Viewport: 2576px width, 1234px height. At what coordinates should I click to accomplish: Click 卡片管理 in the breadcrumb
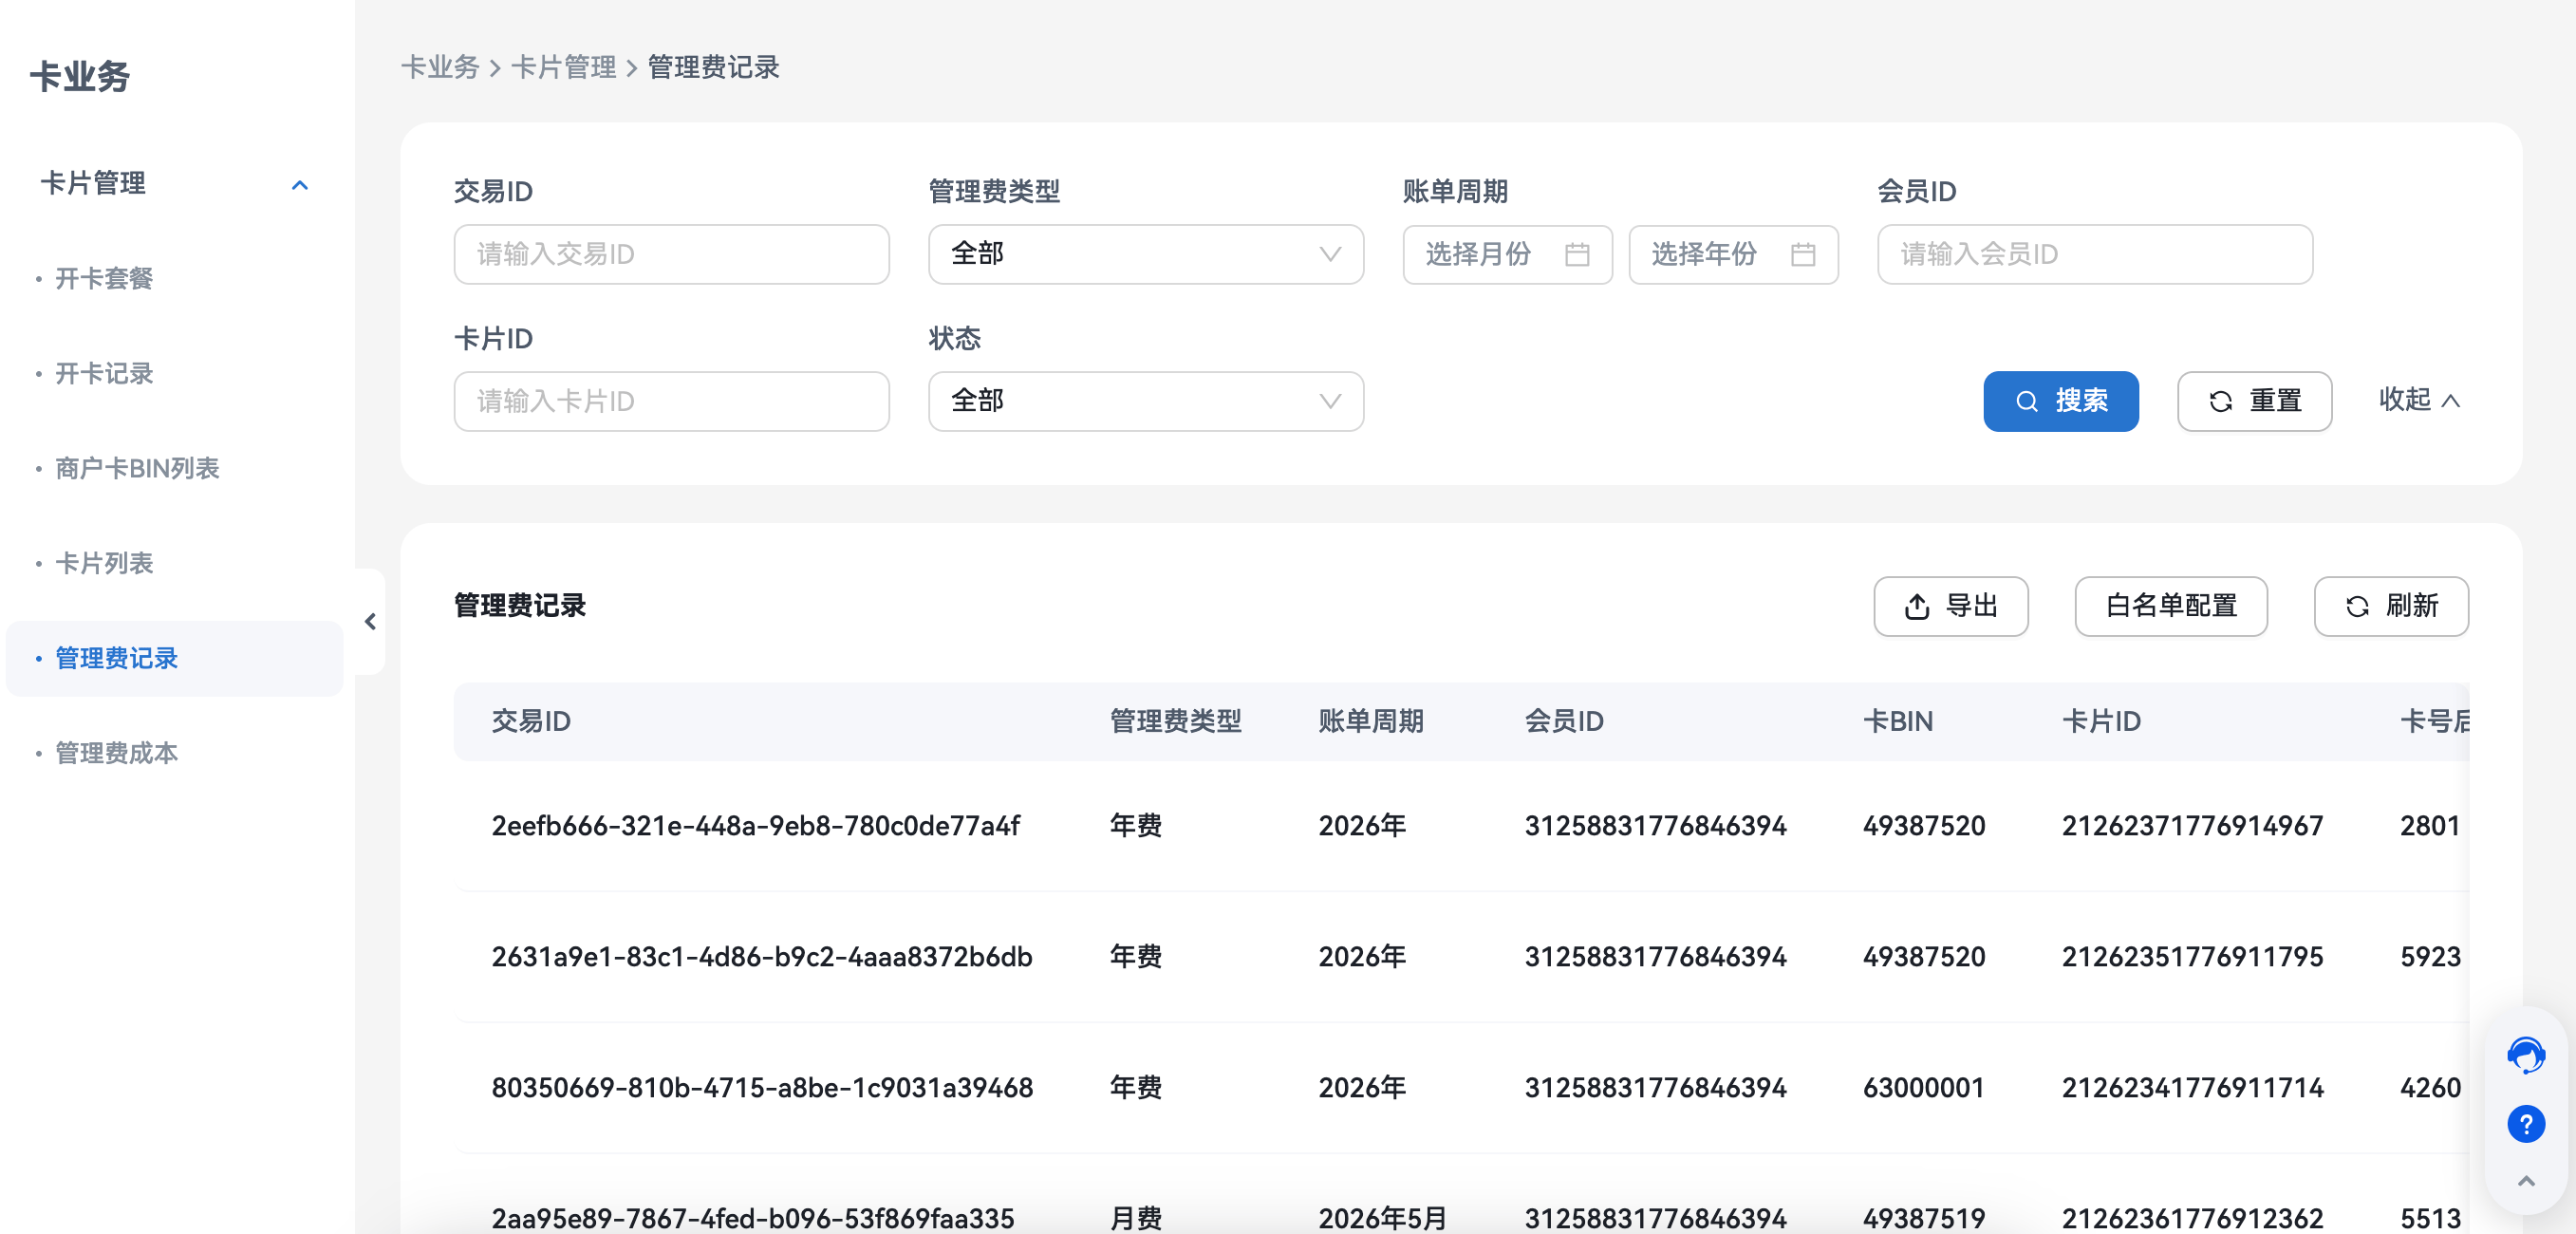pos(563,67)
